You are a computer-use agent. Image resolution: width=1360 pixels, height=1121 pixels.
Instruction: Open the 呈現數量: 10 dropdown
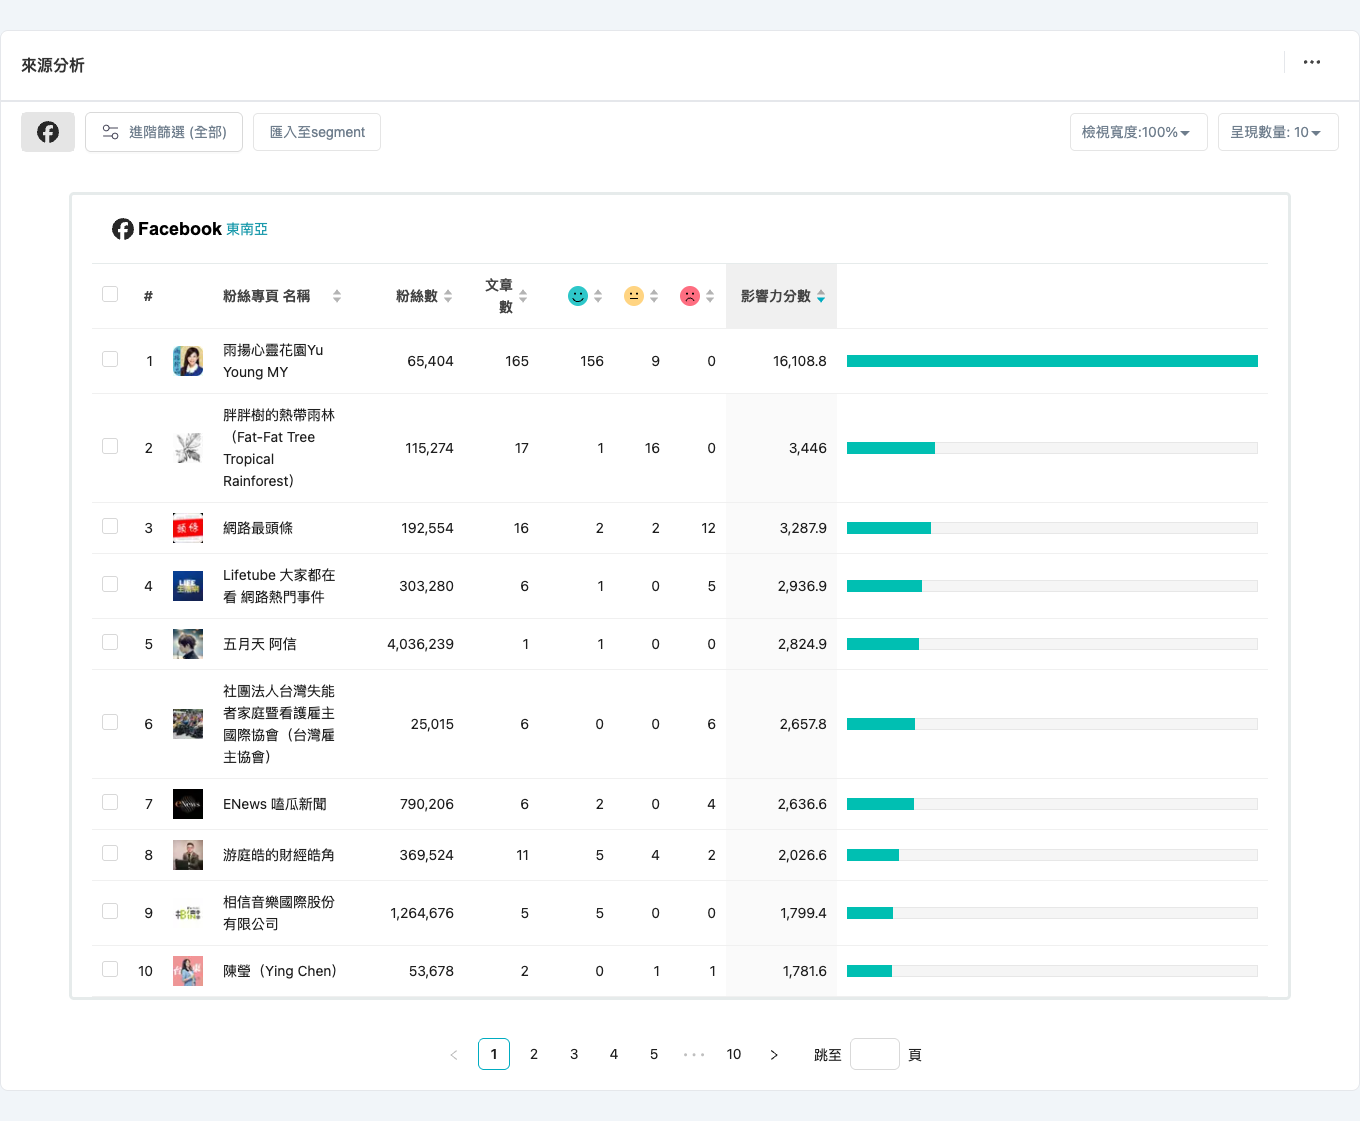[1278, 132]
